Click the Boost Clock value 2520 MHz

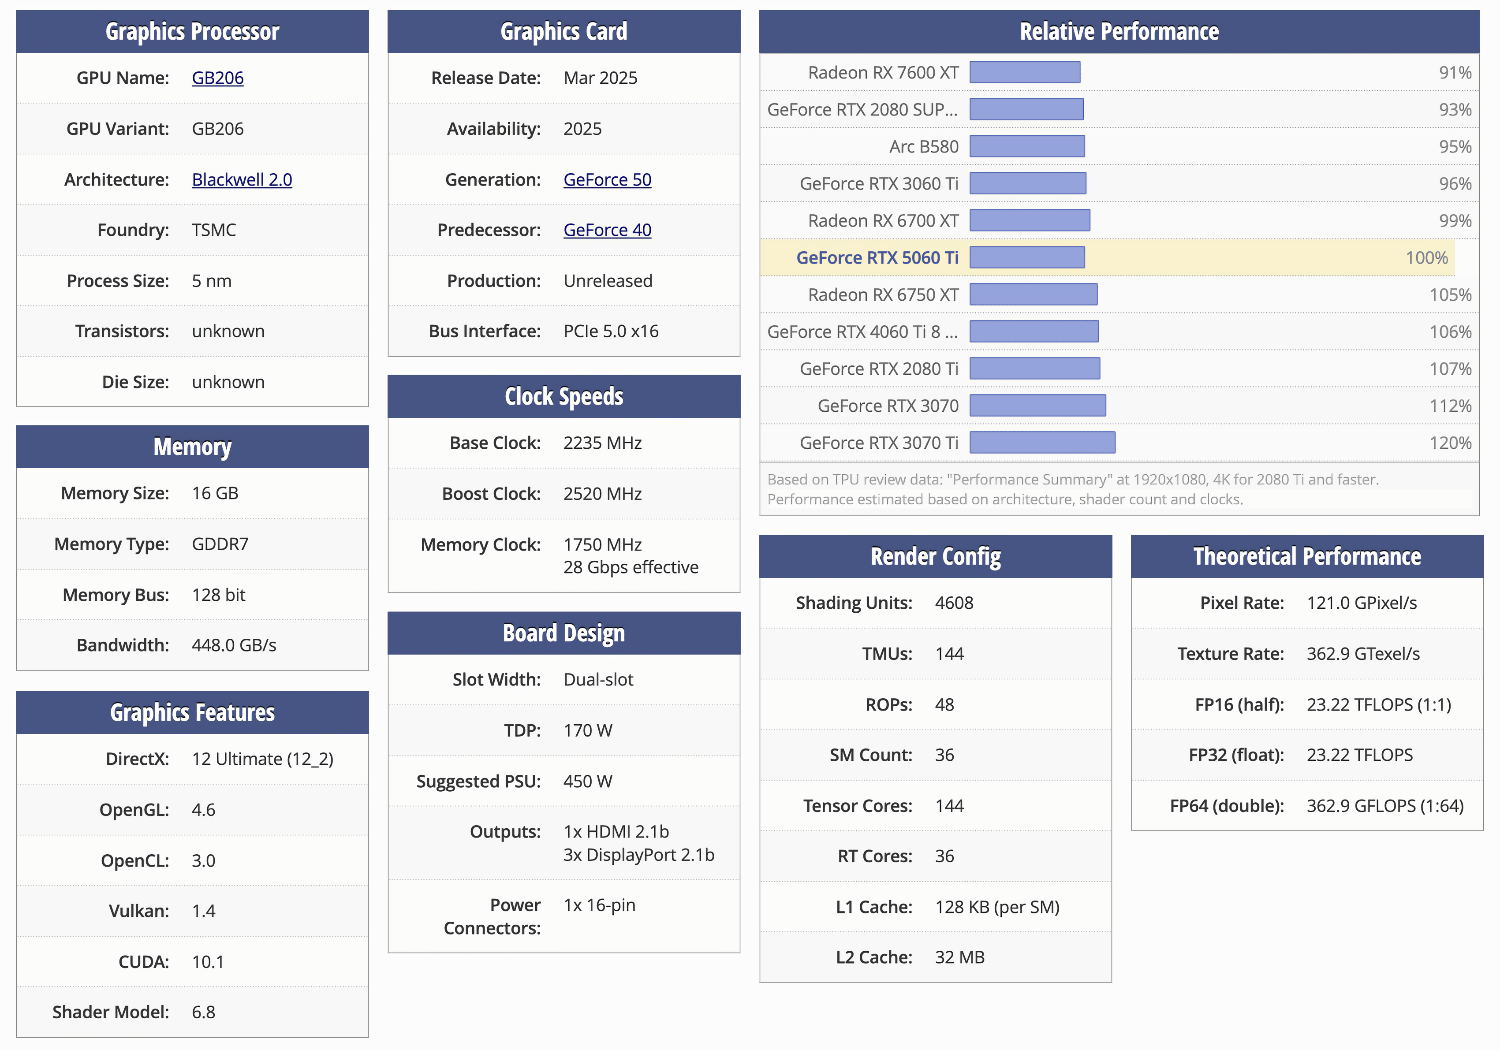coord(602,494)
